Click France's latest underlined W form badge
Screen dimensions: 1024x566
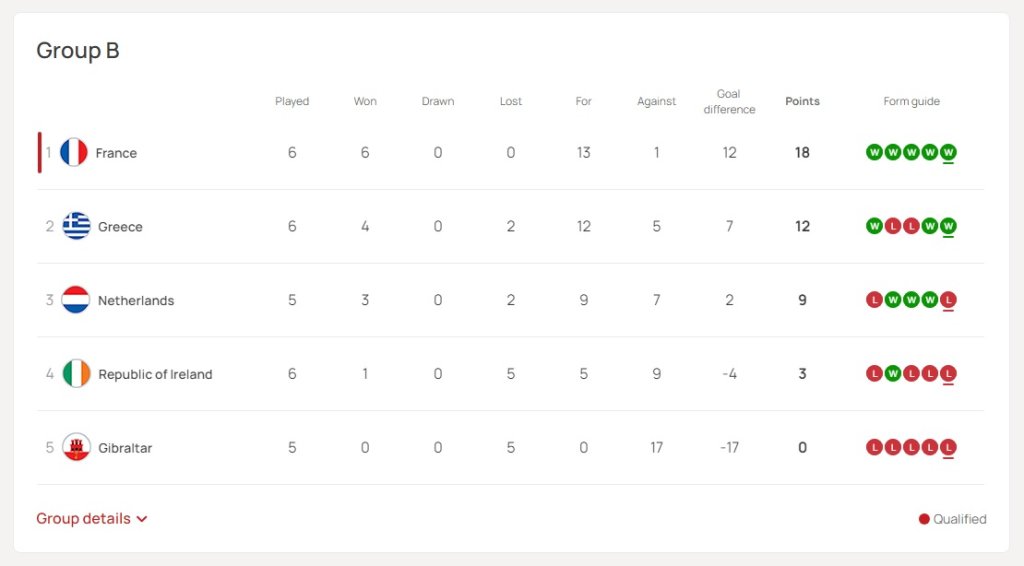coord(948,153)
